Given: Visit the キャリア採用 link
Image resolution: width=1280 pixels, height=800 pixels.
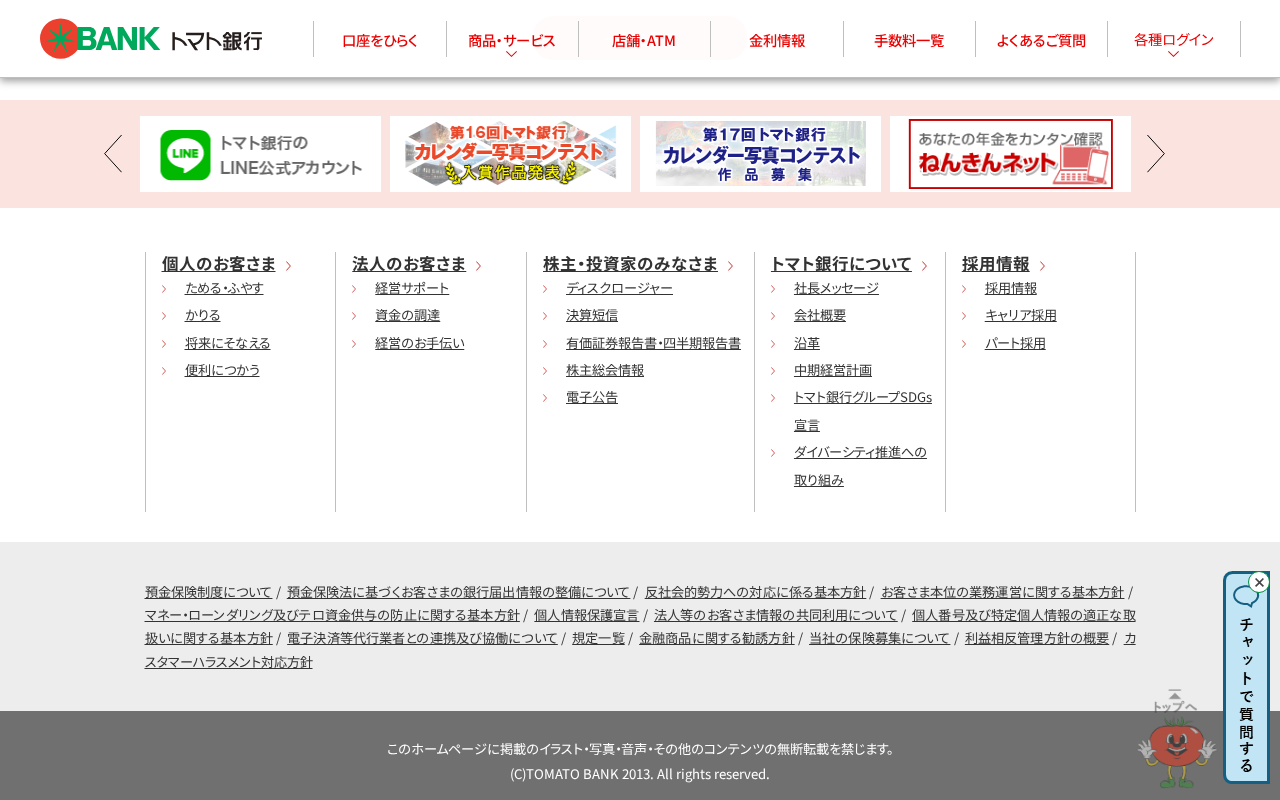Looking at the screenshot, I should 1021,315.
